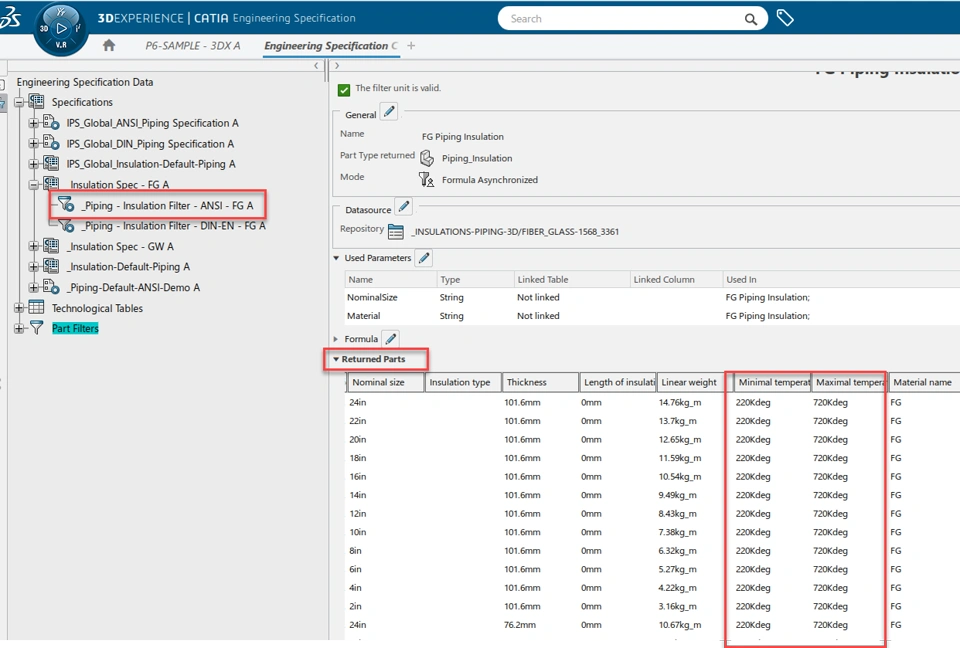Image resolution: width=960 pixels, height=648 pixels.
Task: Add a new tab with plus
Action: 411,45
